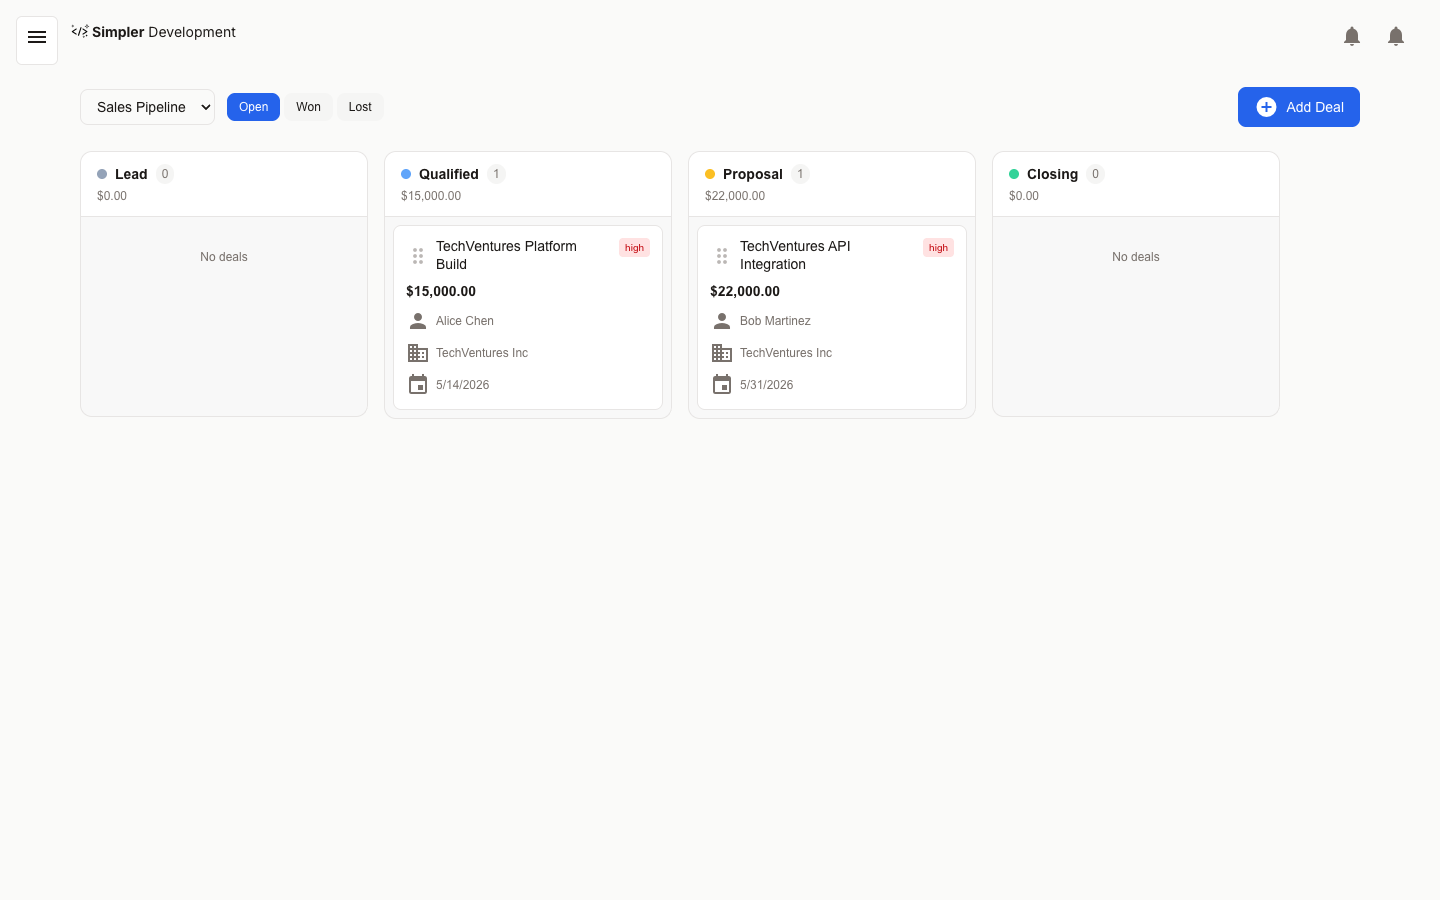Click high priority badge on API Integration

coord(938,248)
